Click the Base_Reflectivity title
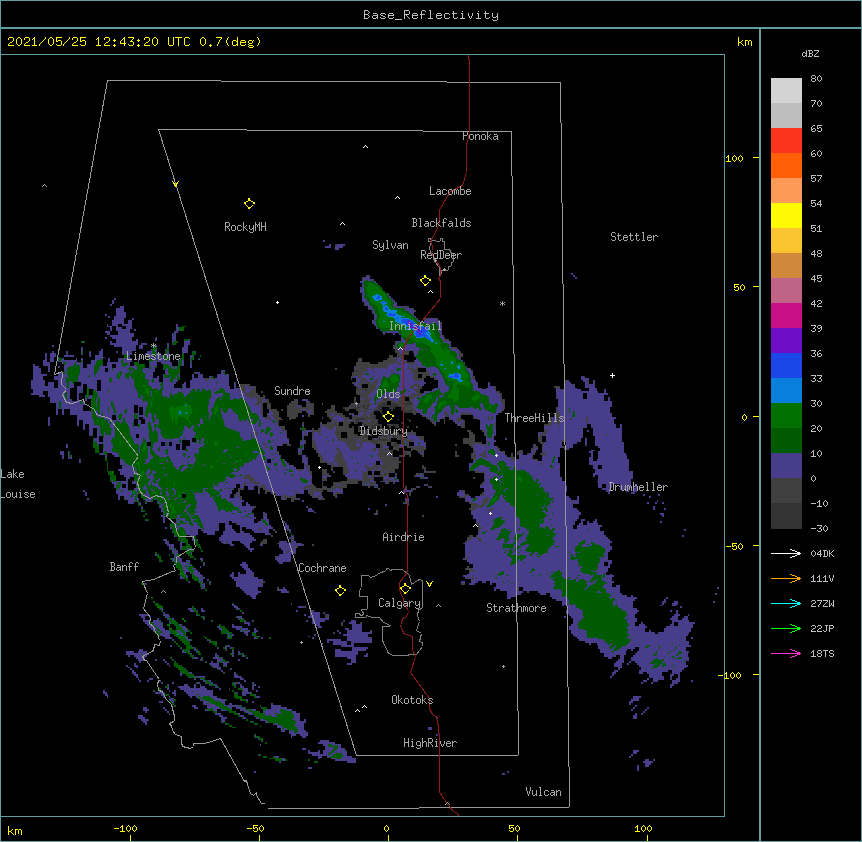 click(431, 15)
